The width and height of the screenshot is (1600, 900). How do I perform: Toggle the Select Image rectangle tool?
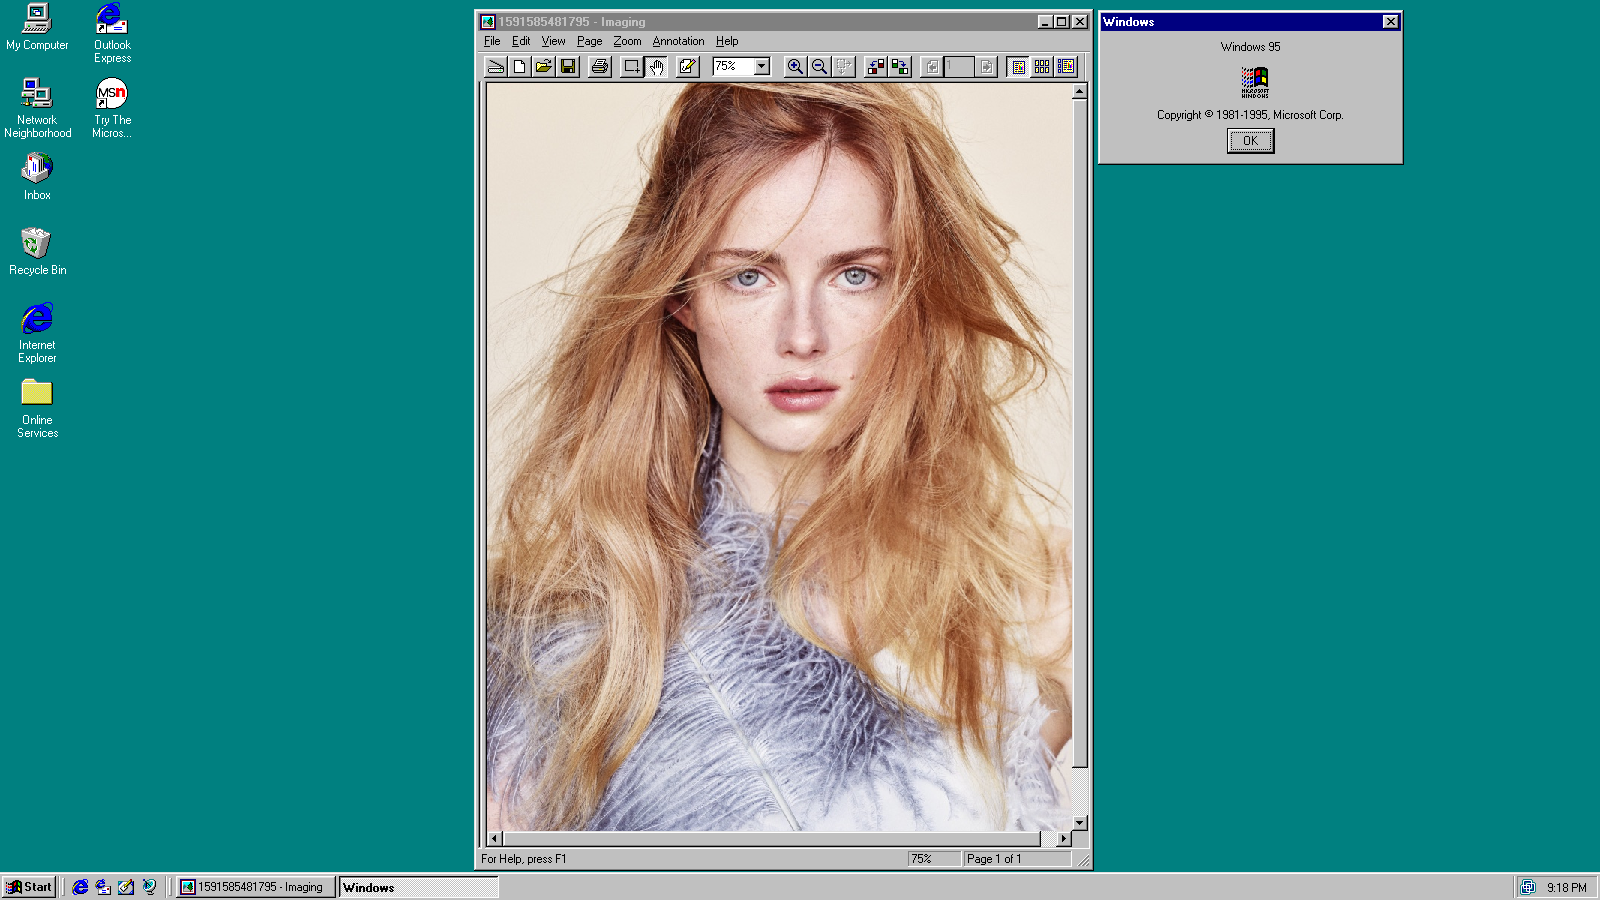(631, 67)
